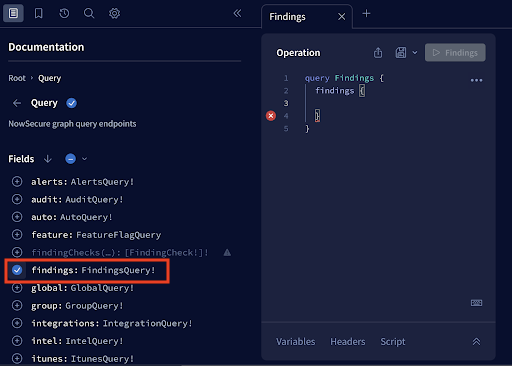The image size is (512, 366).
Task: Add the itunes field to the operation
Action: 17,358
